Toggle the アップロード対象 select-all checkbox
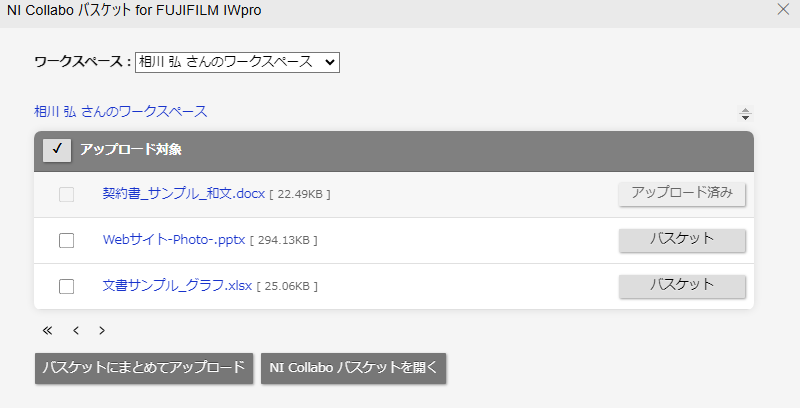Screen dimensions: 800x408 coord(57,149)
